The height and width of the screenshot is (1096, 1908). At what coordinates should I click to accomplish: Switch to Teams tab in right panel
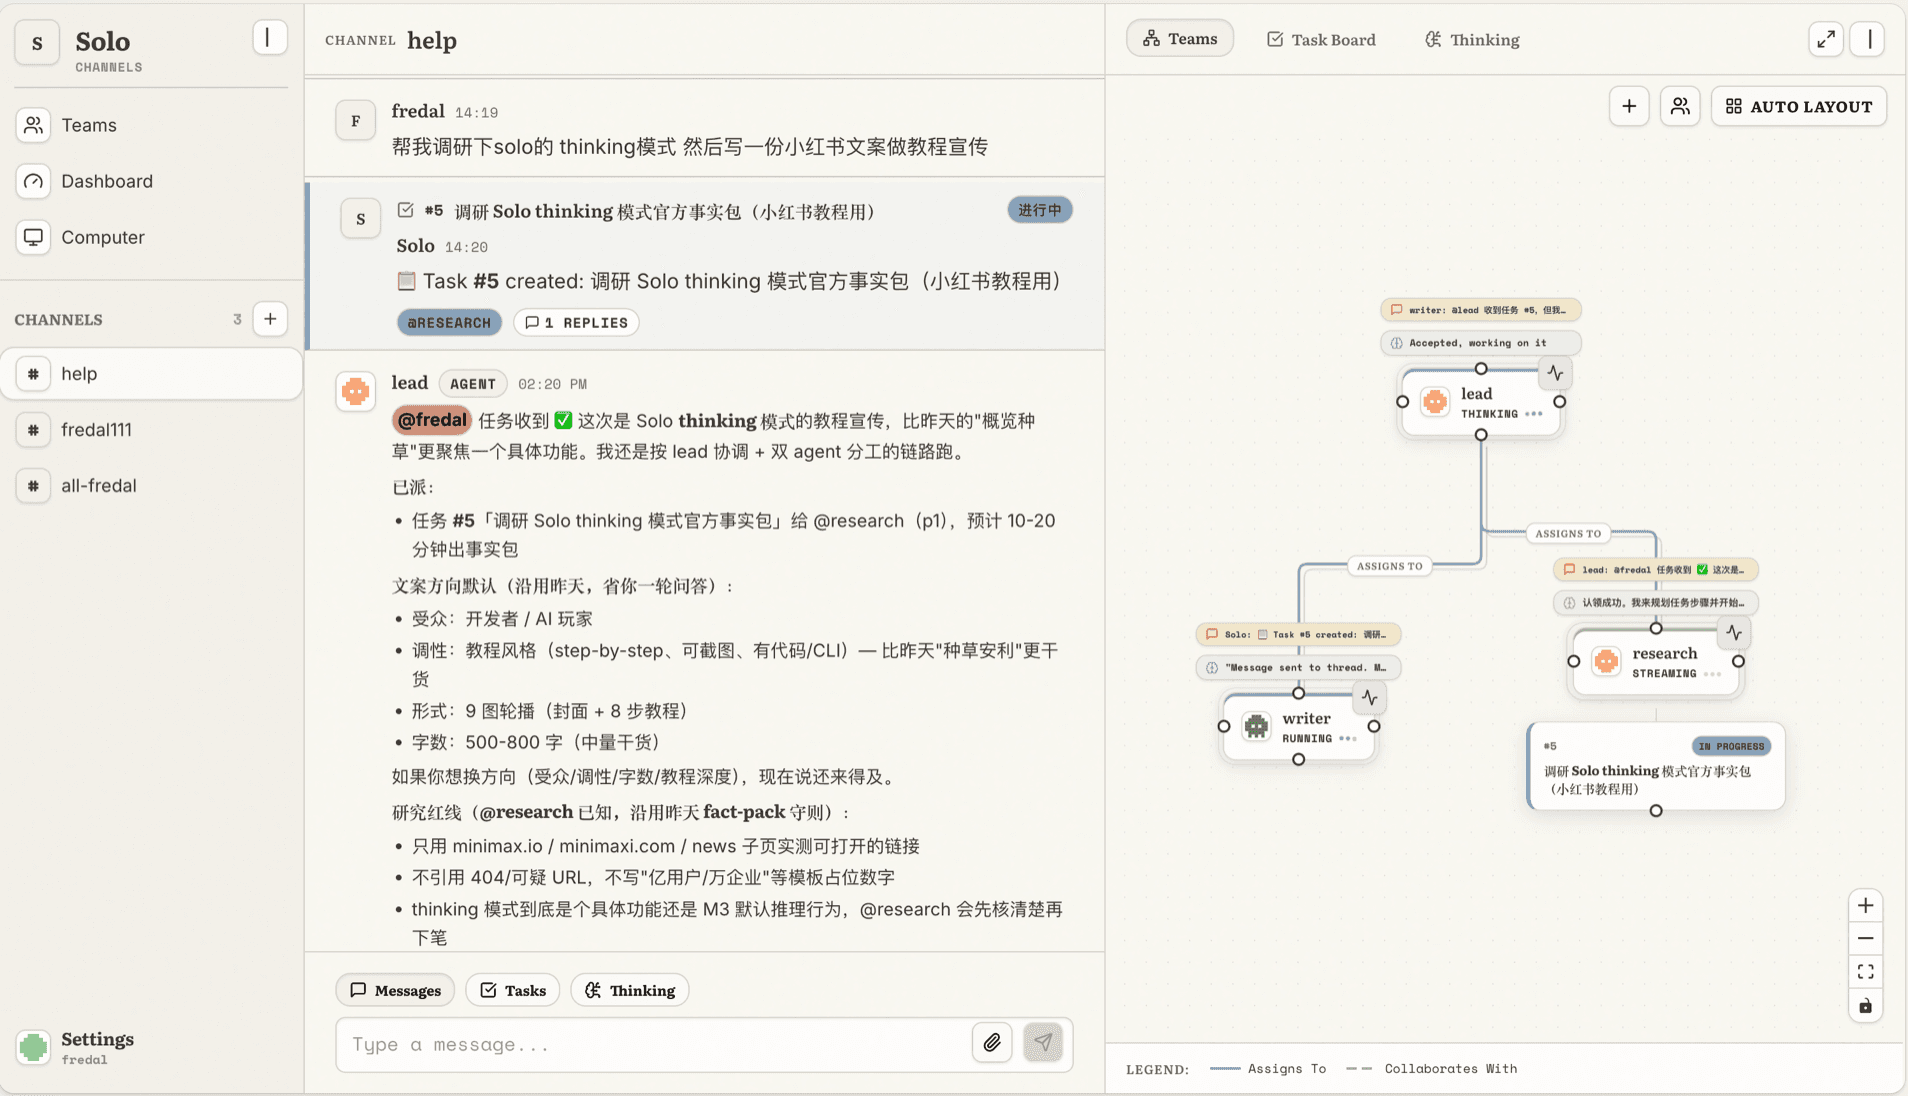(1180, 39)
